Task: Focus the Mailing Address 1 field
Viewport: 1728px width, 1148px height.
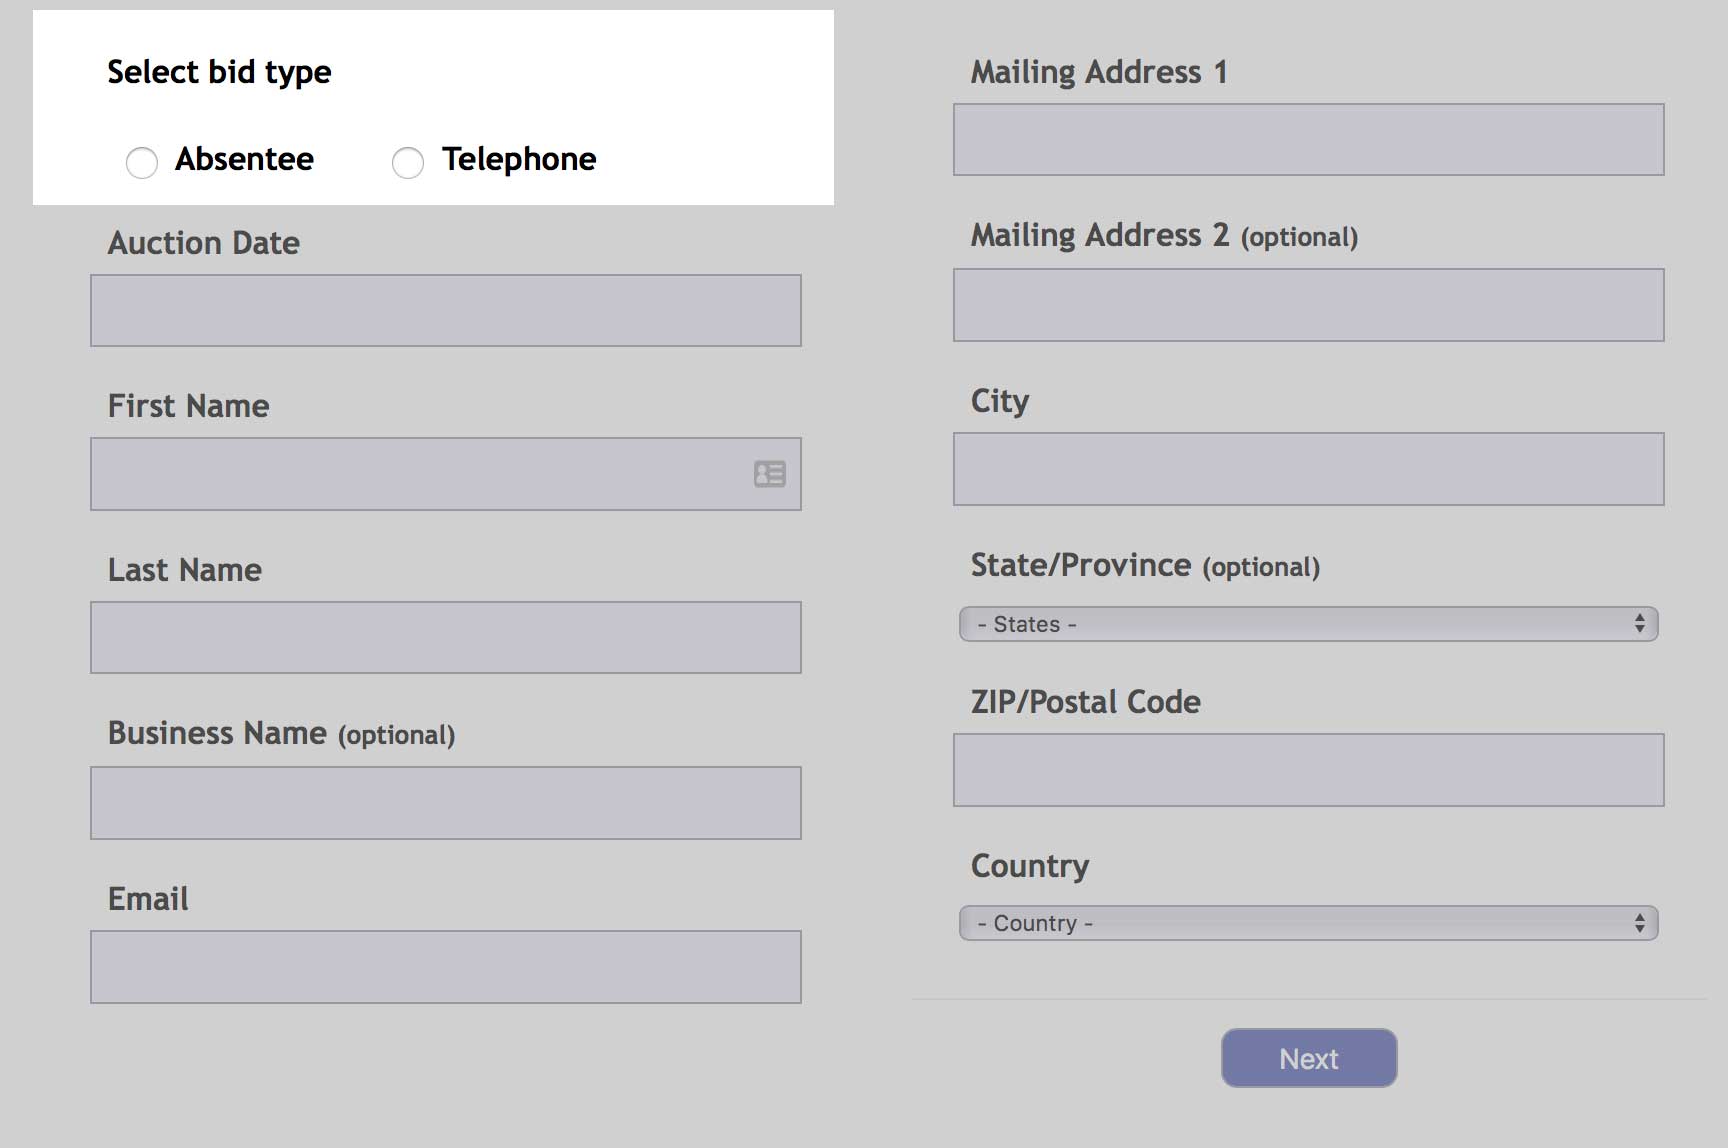Action: (x=1309, y=140)
